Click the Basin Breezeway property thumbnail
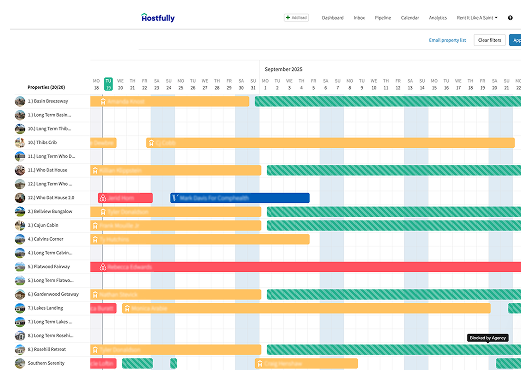 coord(20,101)
